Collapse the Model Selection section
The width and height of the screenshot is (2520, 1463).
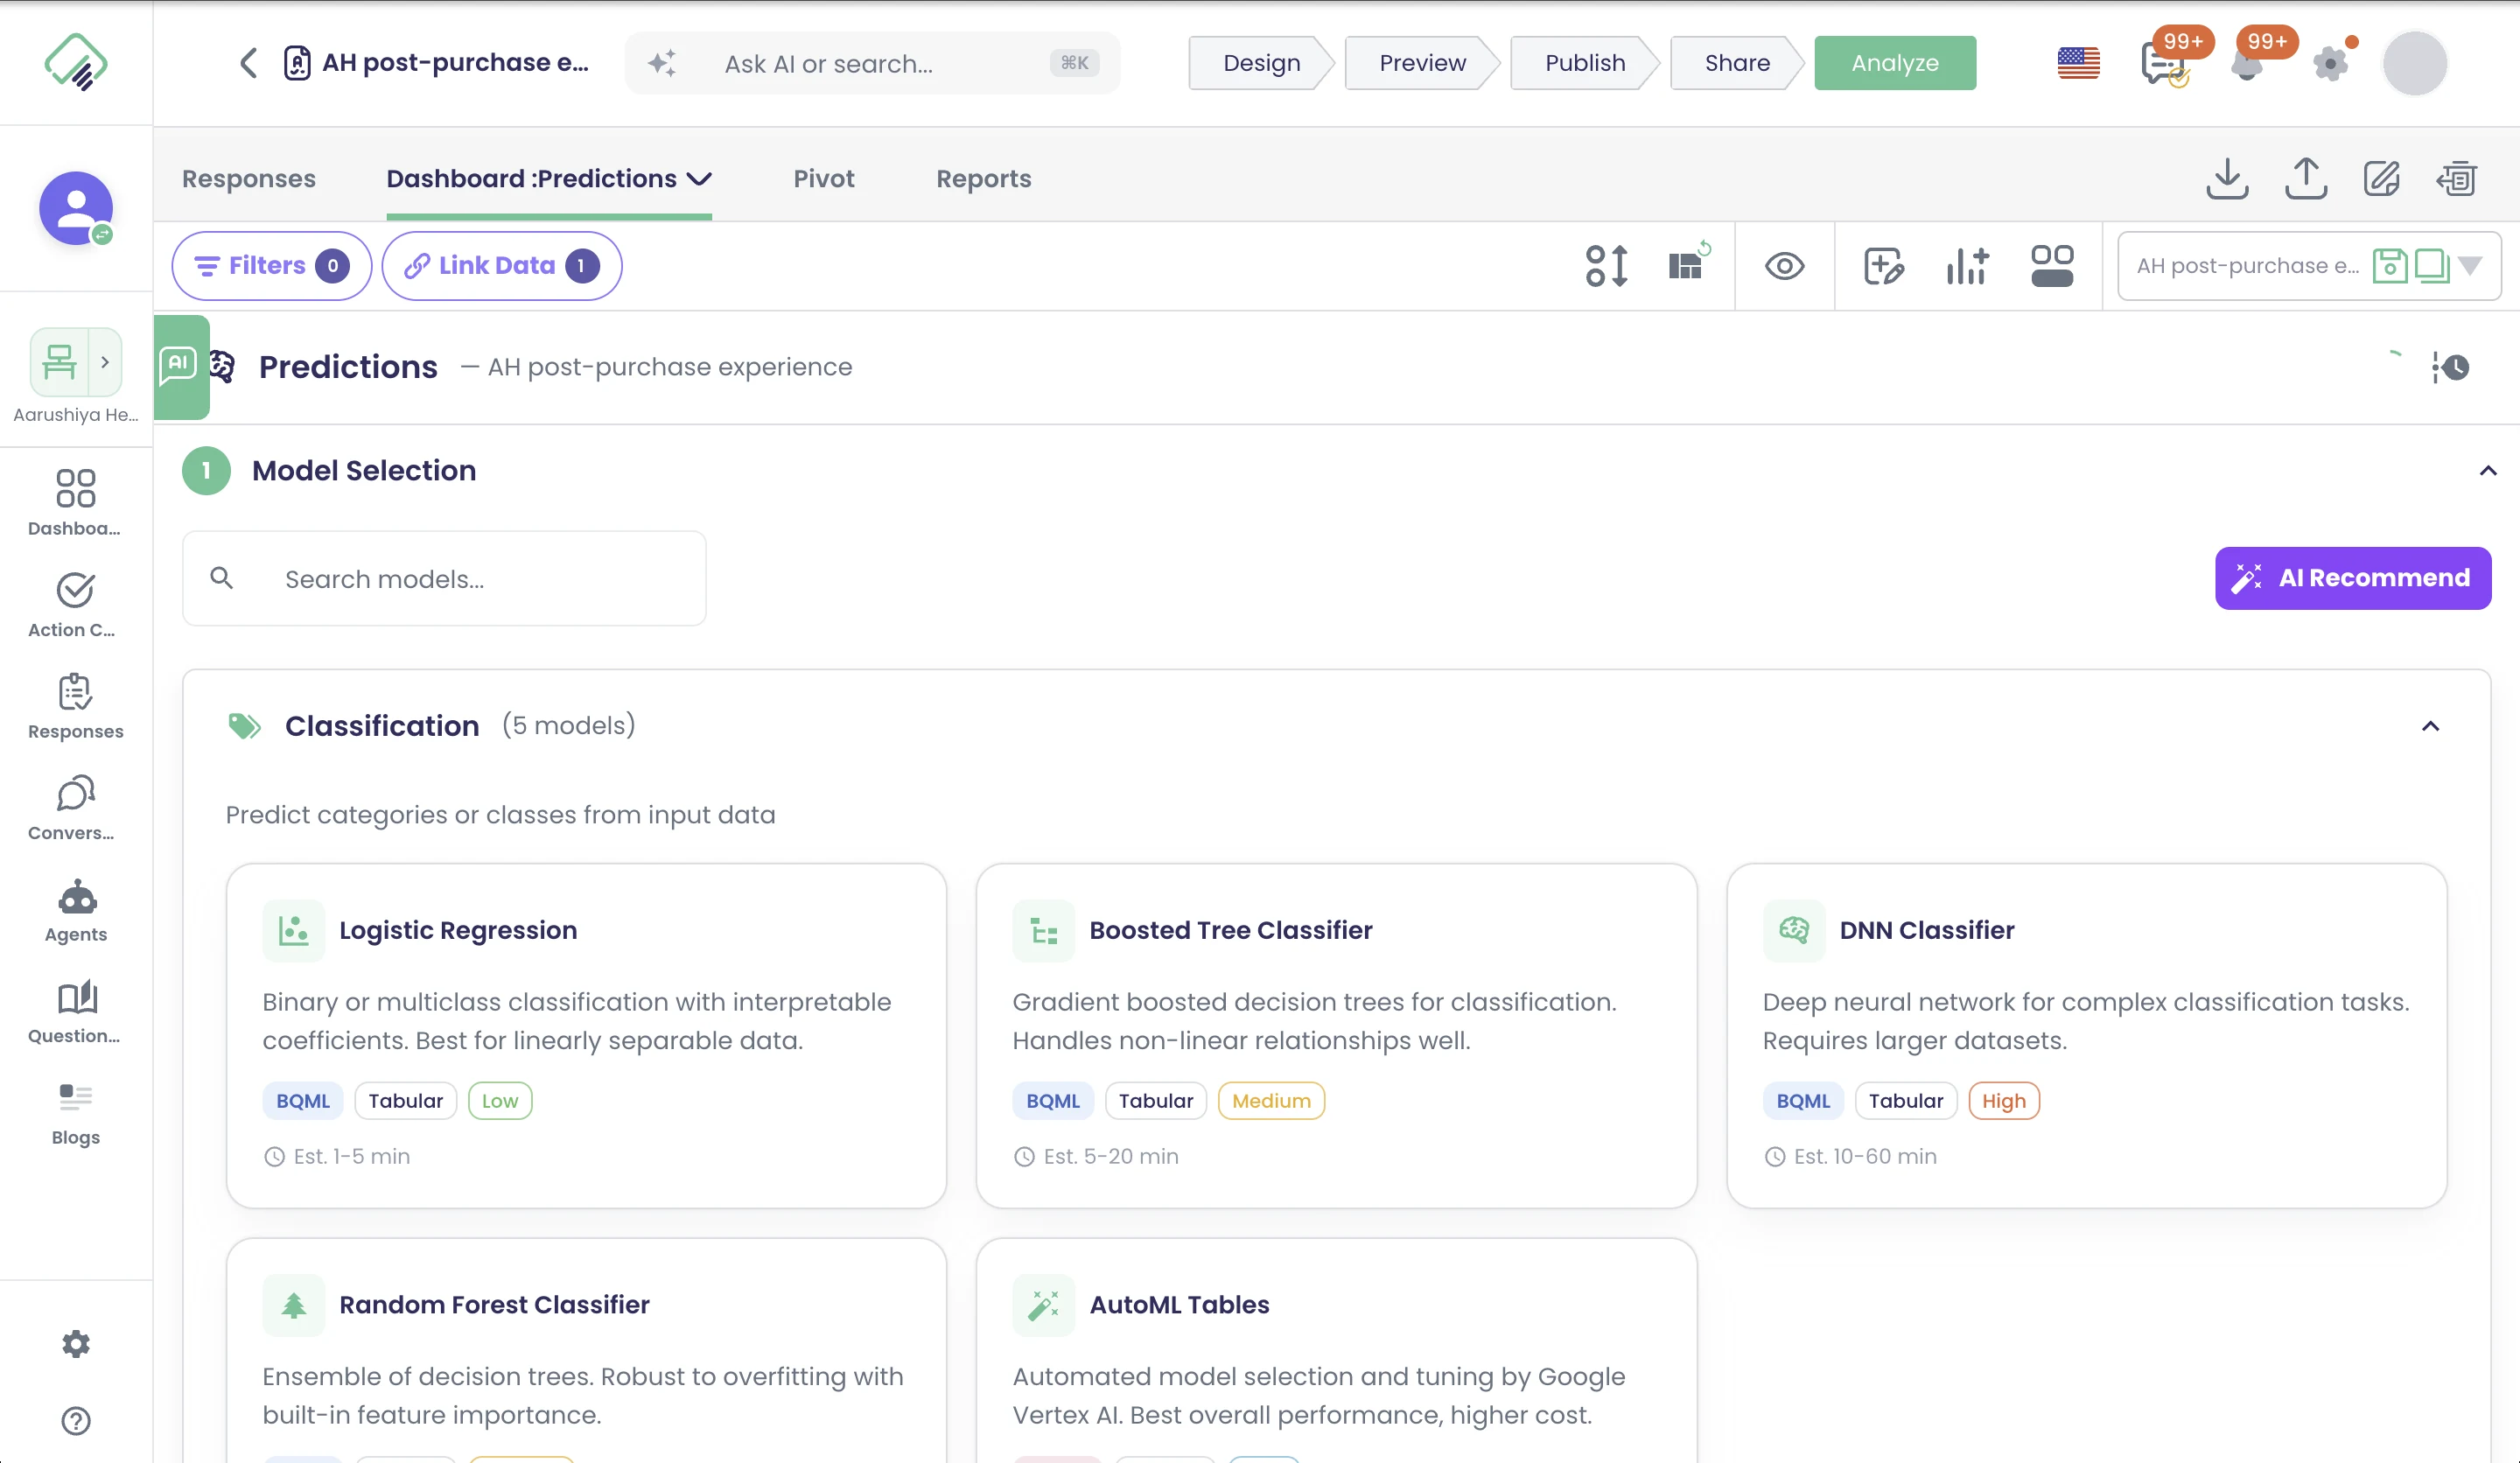click(x=2488, y=471)
